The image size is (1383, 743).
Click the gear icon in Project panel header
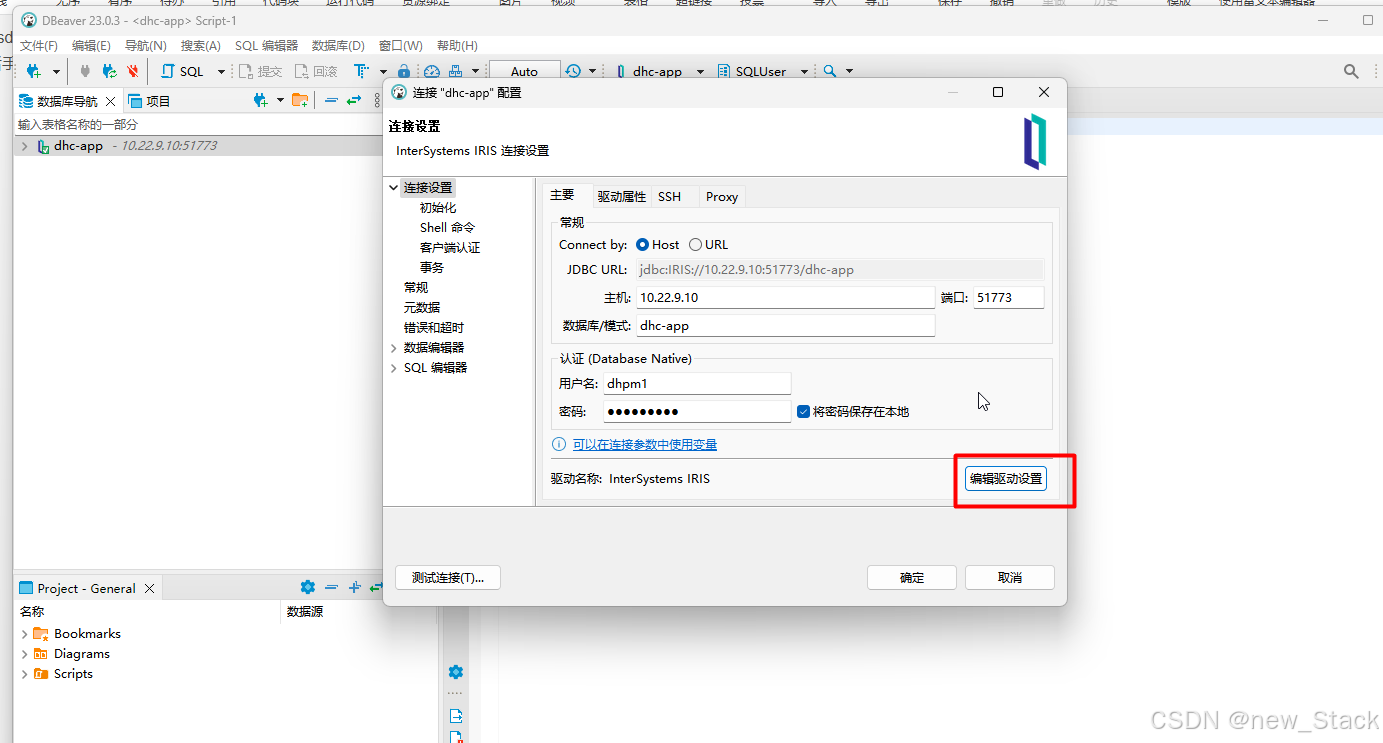tap(308, 587)
